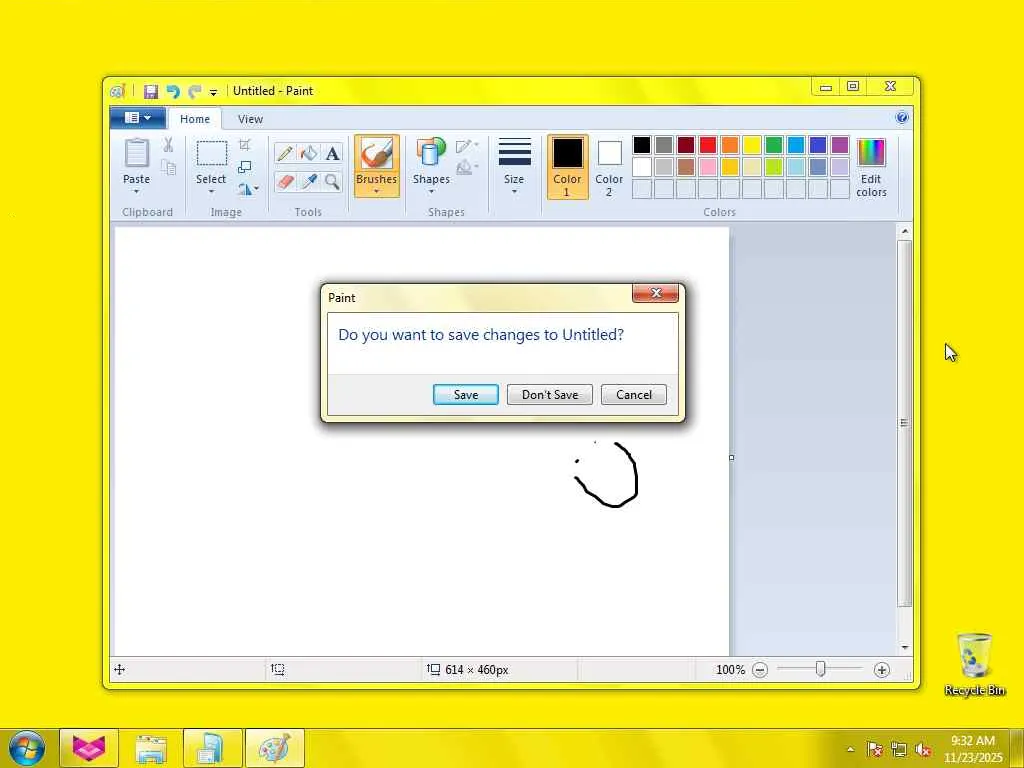Open the Shape outline dropdown
Image resolution: width=1024 pixels, height=768 pixels.
tap(467, 146)
